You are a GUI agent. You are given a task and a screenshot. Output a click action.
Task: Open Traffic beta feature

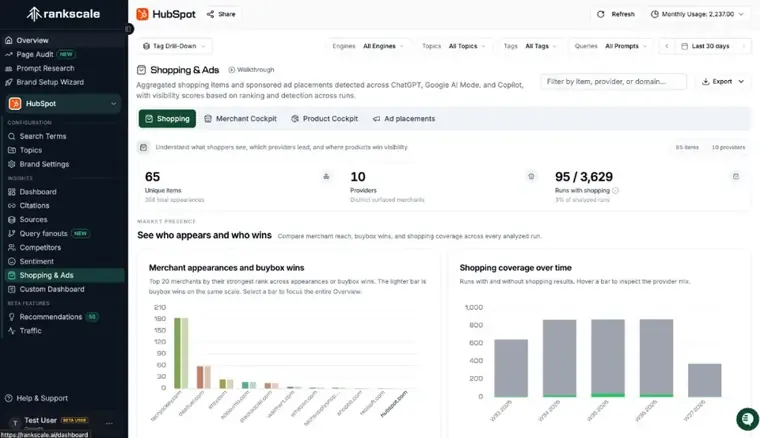pos(31,331)
